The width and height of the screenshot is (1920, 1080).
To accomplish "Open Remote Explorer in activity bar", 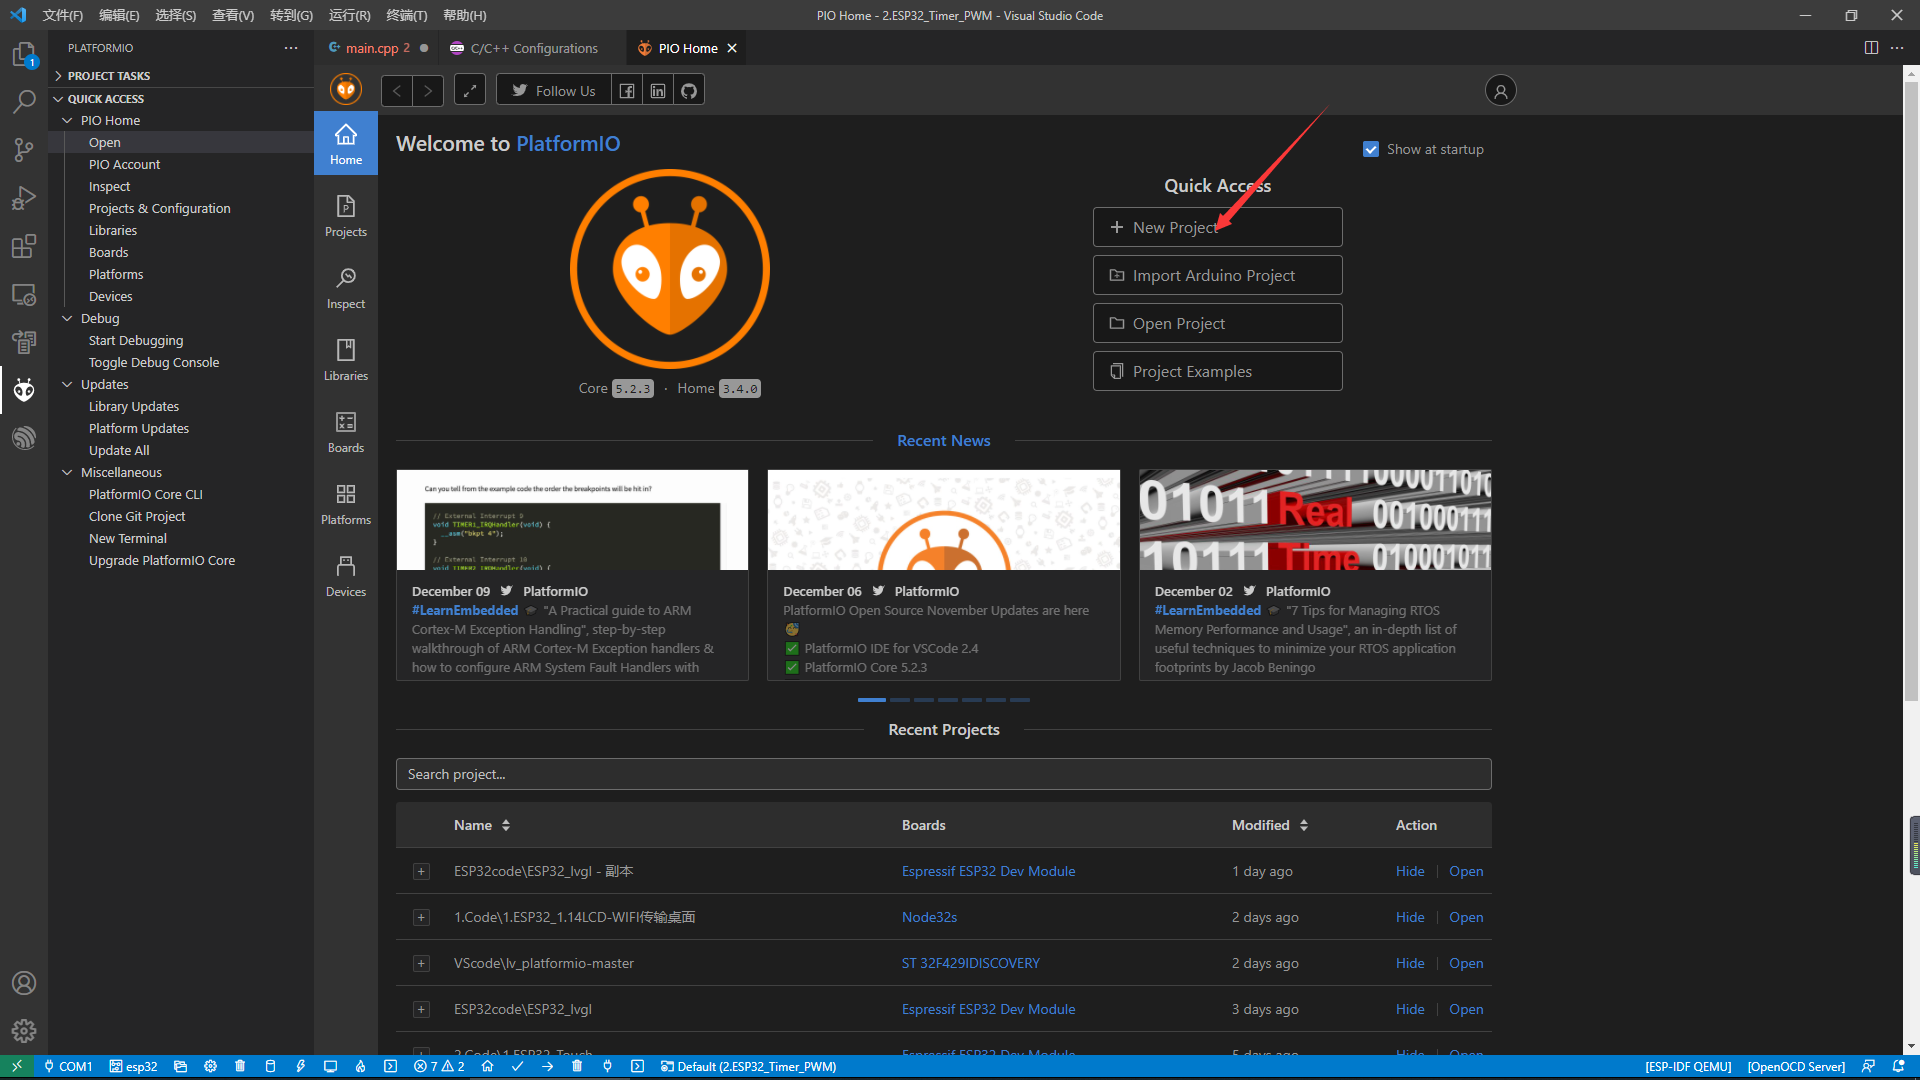I will (24, 295).
